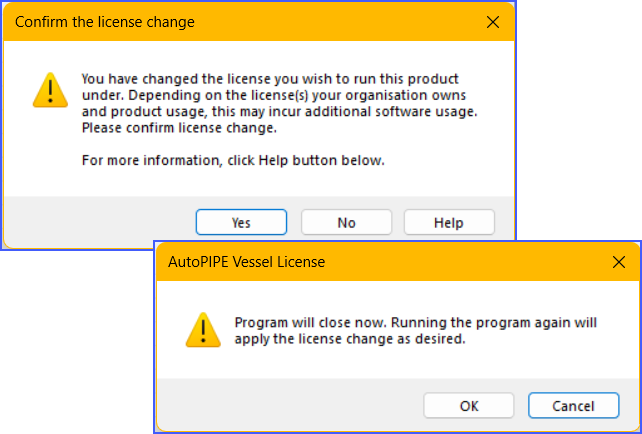
Task: Click the gray footer left of the OK button
Action: pyautogui.click(x=290, y=405)
